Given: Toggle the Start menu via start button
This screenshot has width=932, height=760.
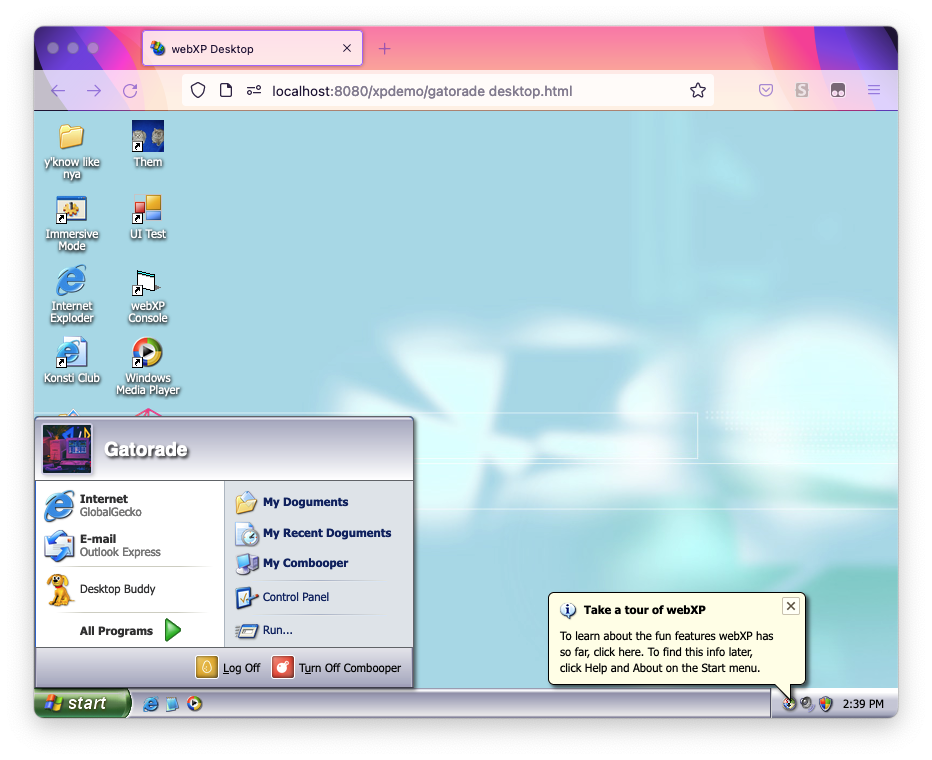Looking at the screenshot, I should coord(82,704).
